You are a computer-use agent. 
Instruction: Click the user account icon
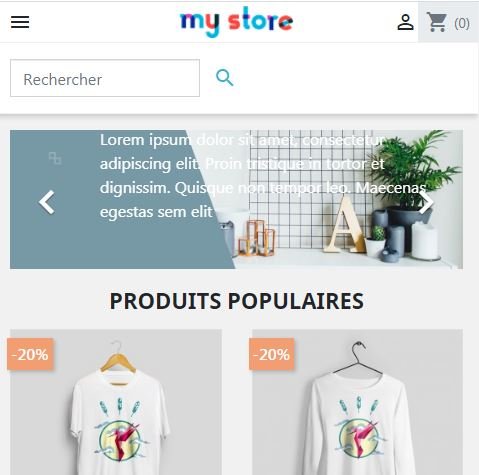(405, 22)
